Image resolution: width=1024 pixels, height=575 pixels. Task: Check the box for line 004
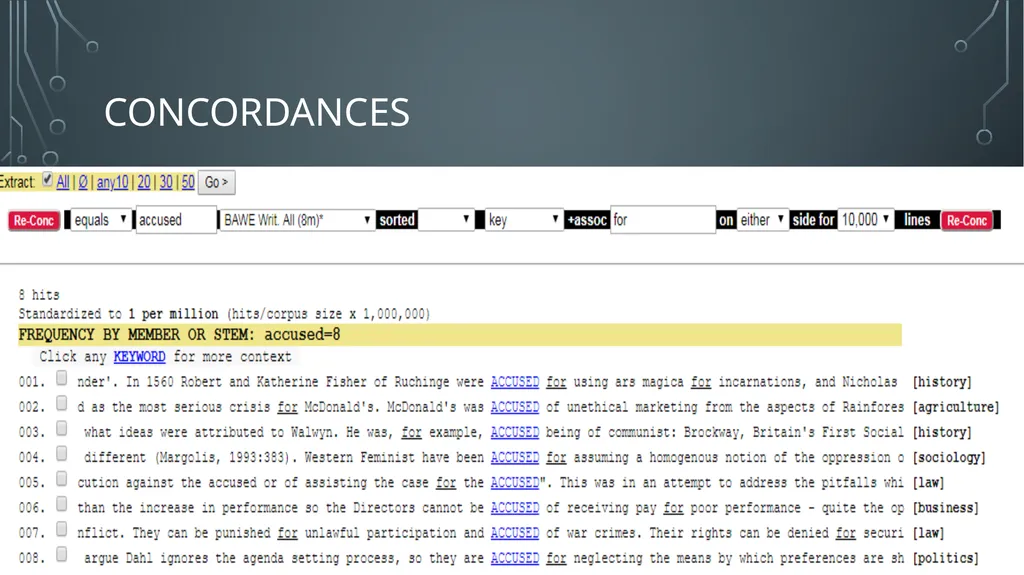pyautogui.click(x=61, y=453)
